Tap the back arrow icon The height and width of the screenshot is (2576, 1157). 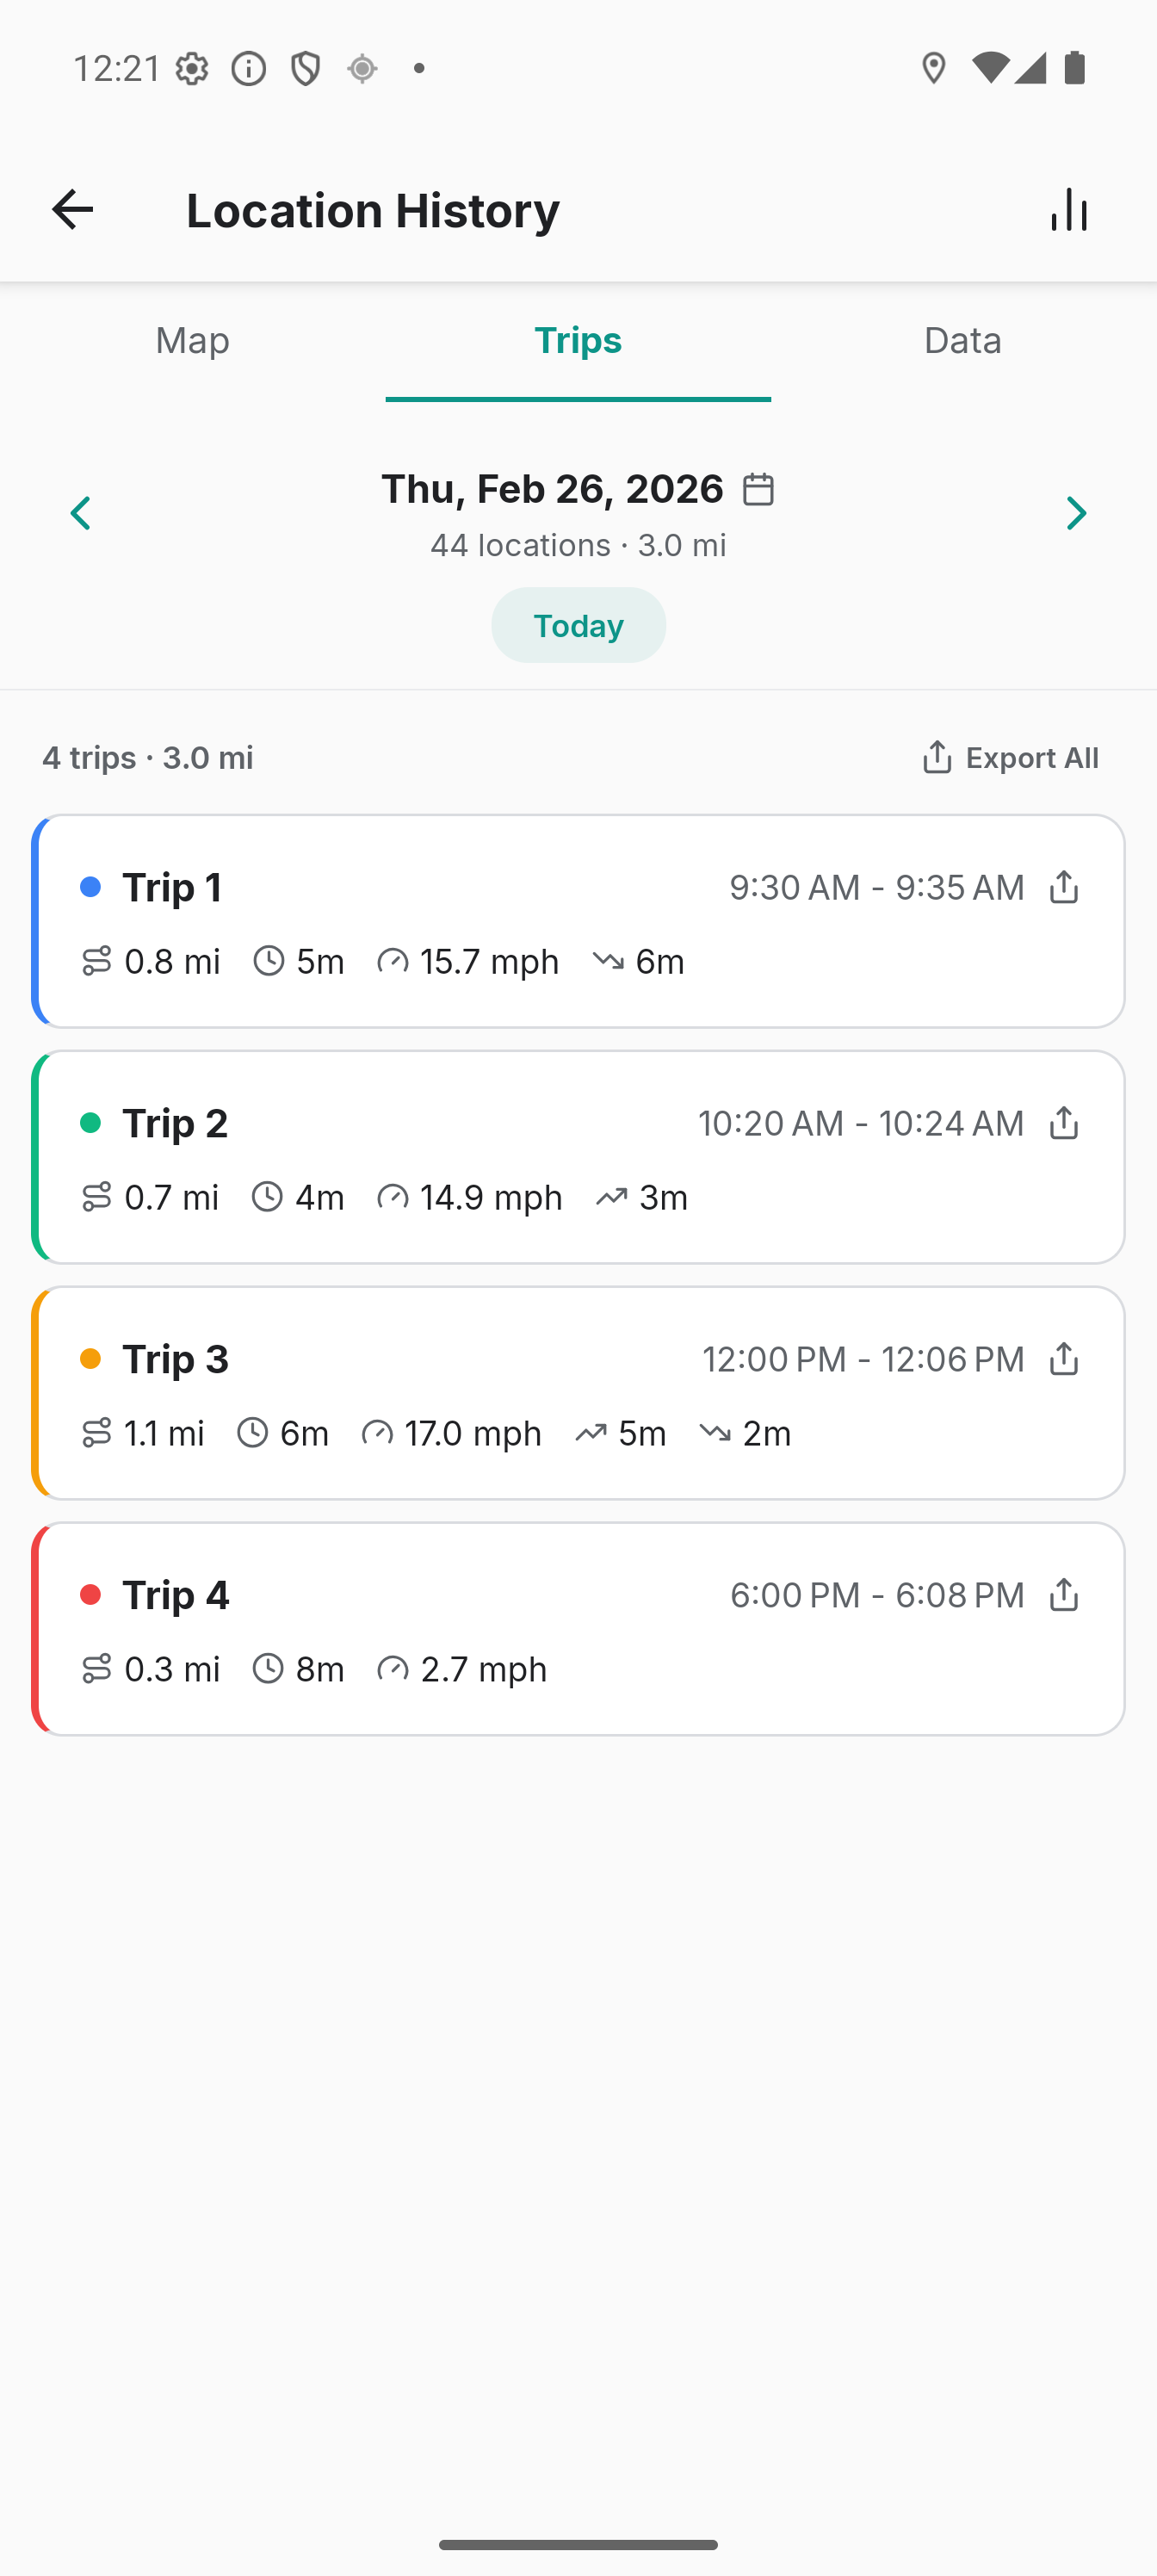coord(72,210)
